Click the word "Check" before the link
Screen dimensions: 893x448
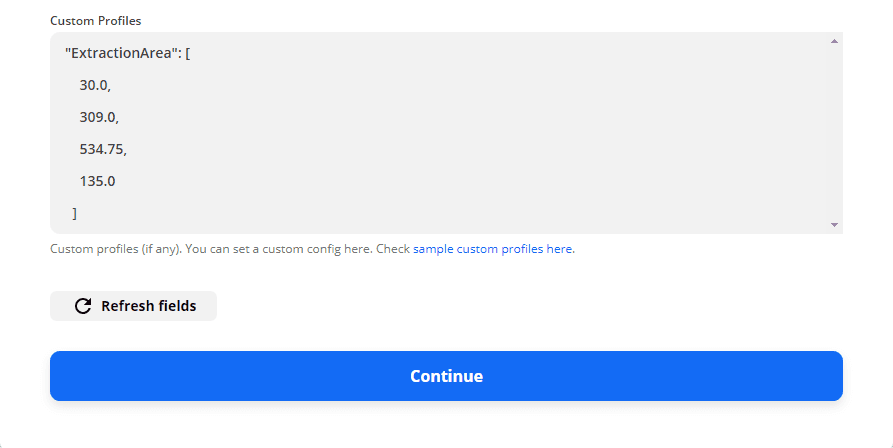pyautogui.click(x=393, y=249)
